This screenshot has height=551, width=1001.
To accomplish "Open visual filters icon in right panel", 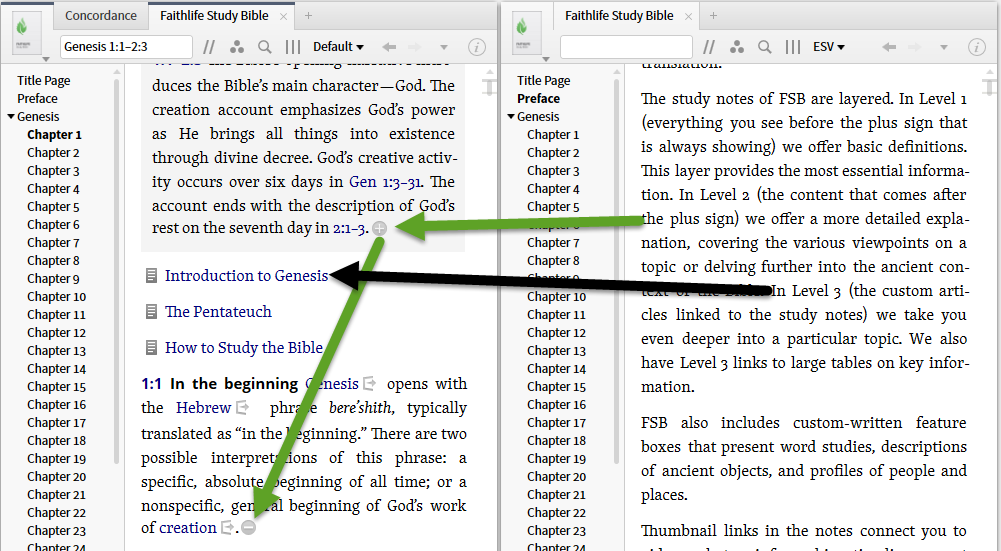I will coord(737,47).
